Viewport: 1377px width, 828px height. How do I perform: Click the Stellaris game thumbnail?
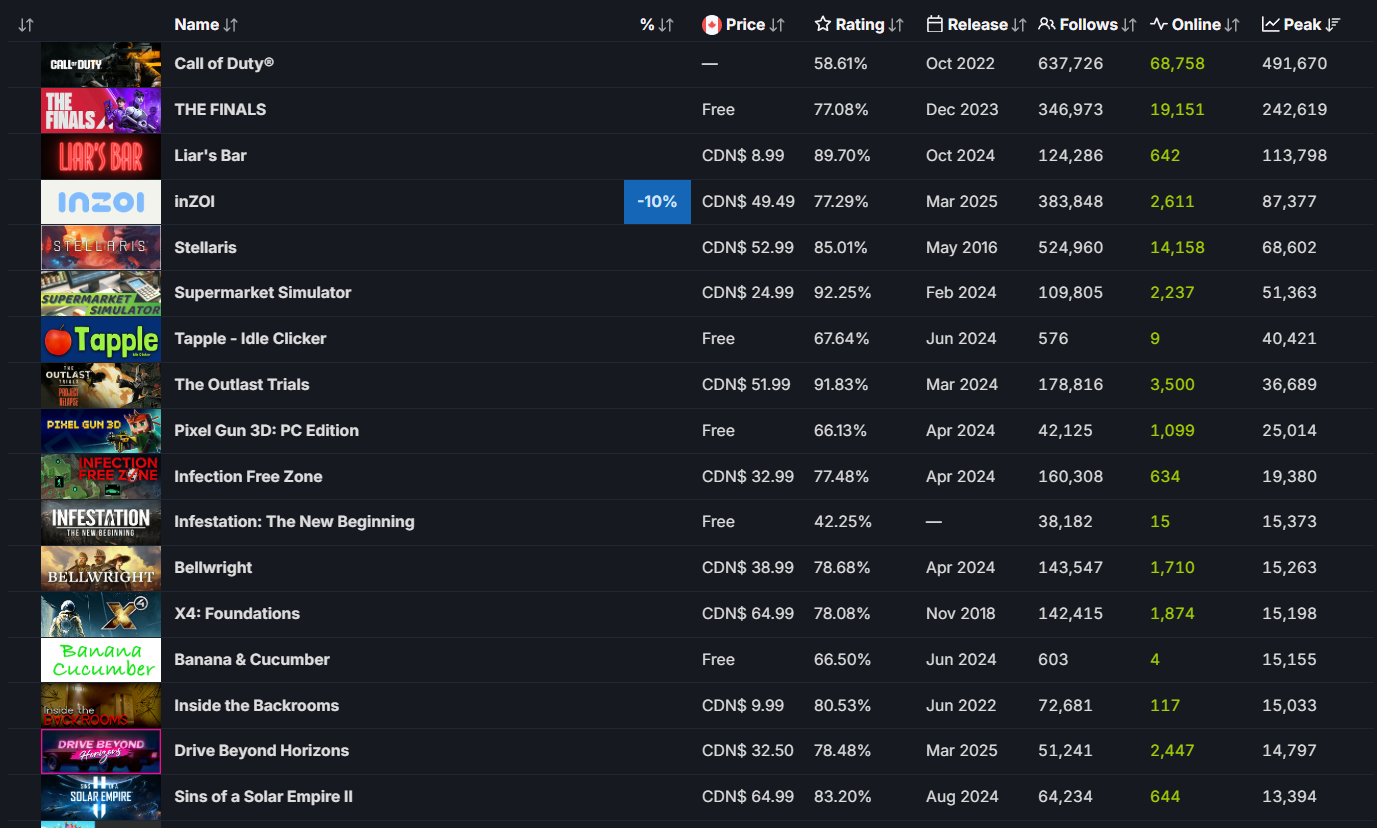(101, 248)
